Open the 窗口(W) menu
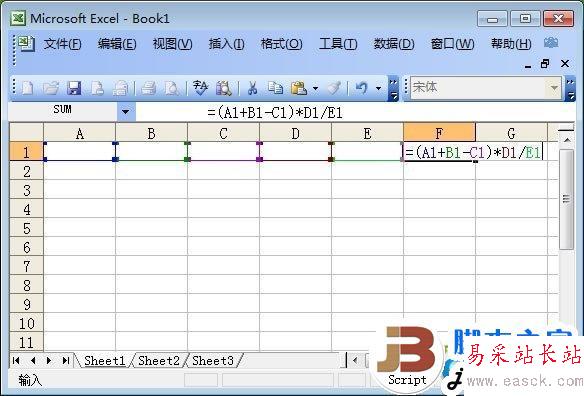 point(453,44)
